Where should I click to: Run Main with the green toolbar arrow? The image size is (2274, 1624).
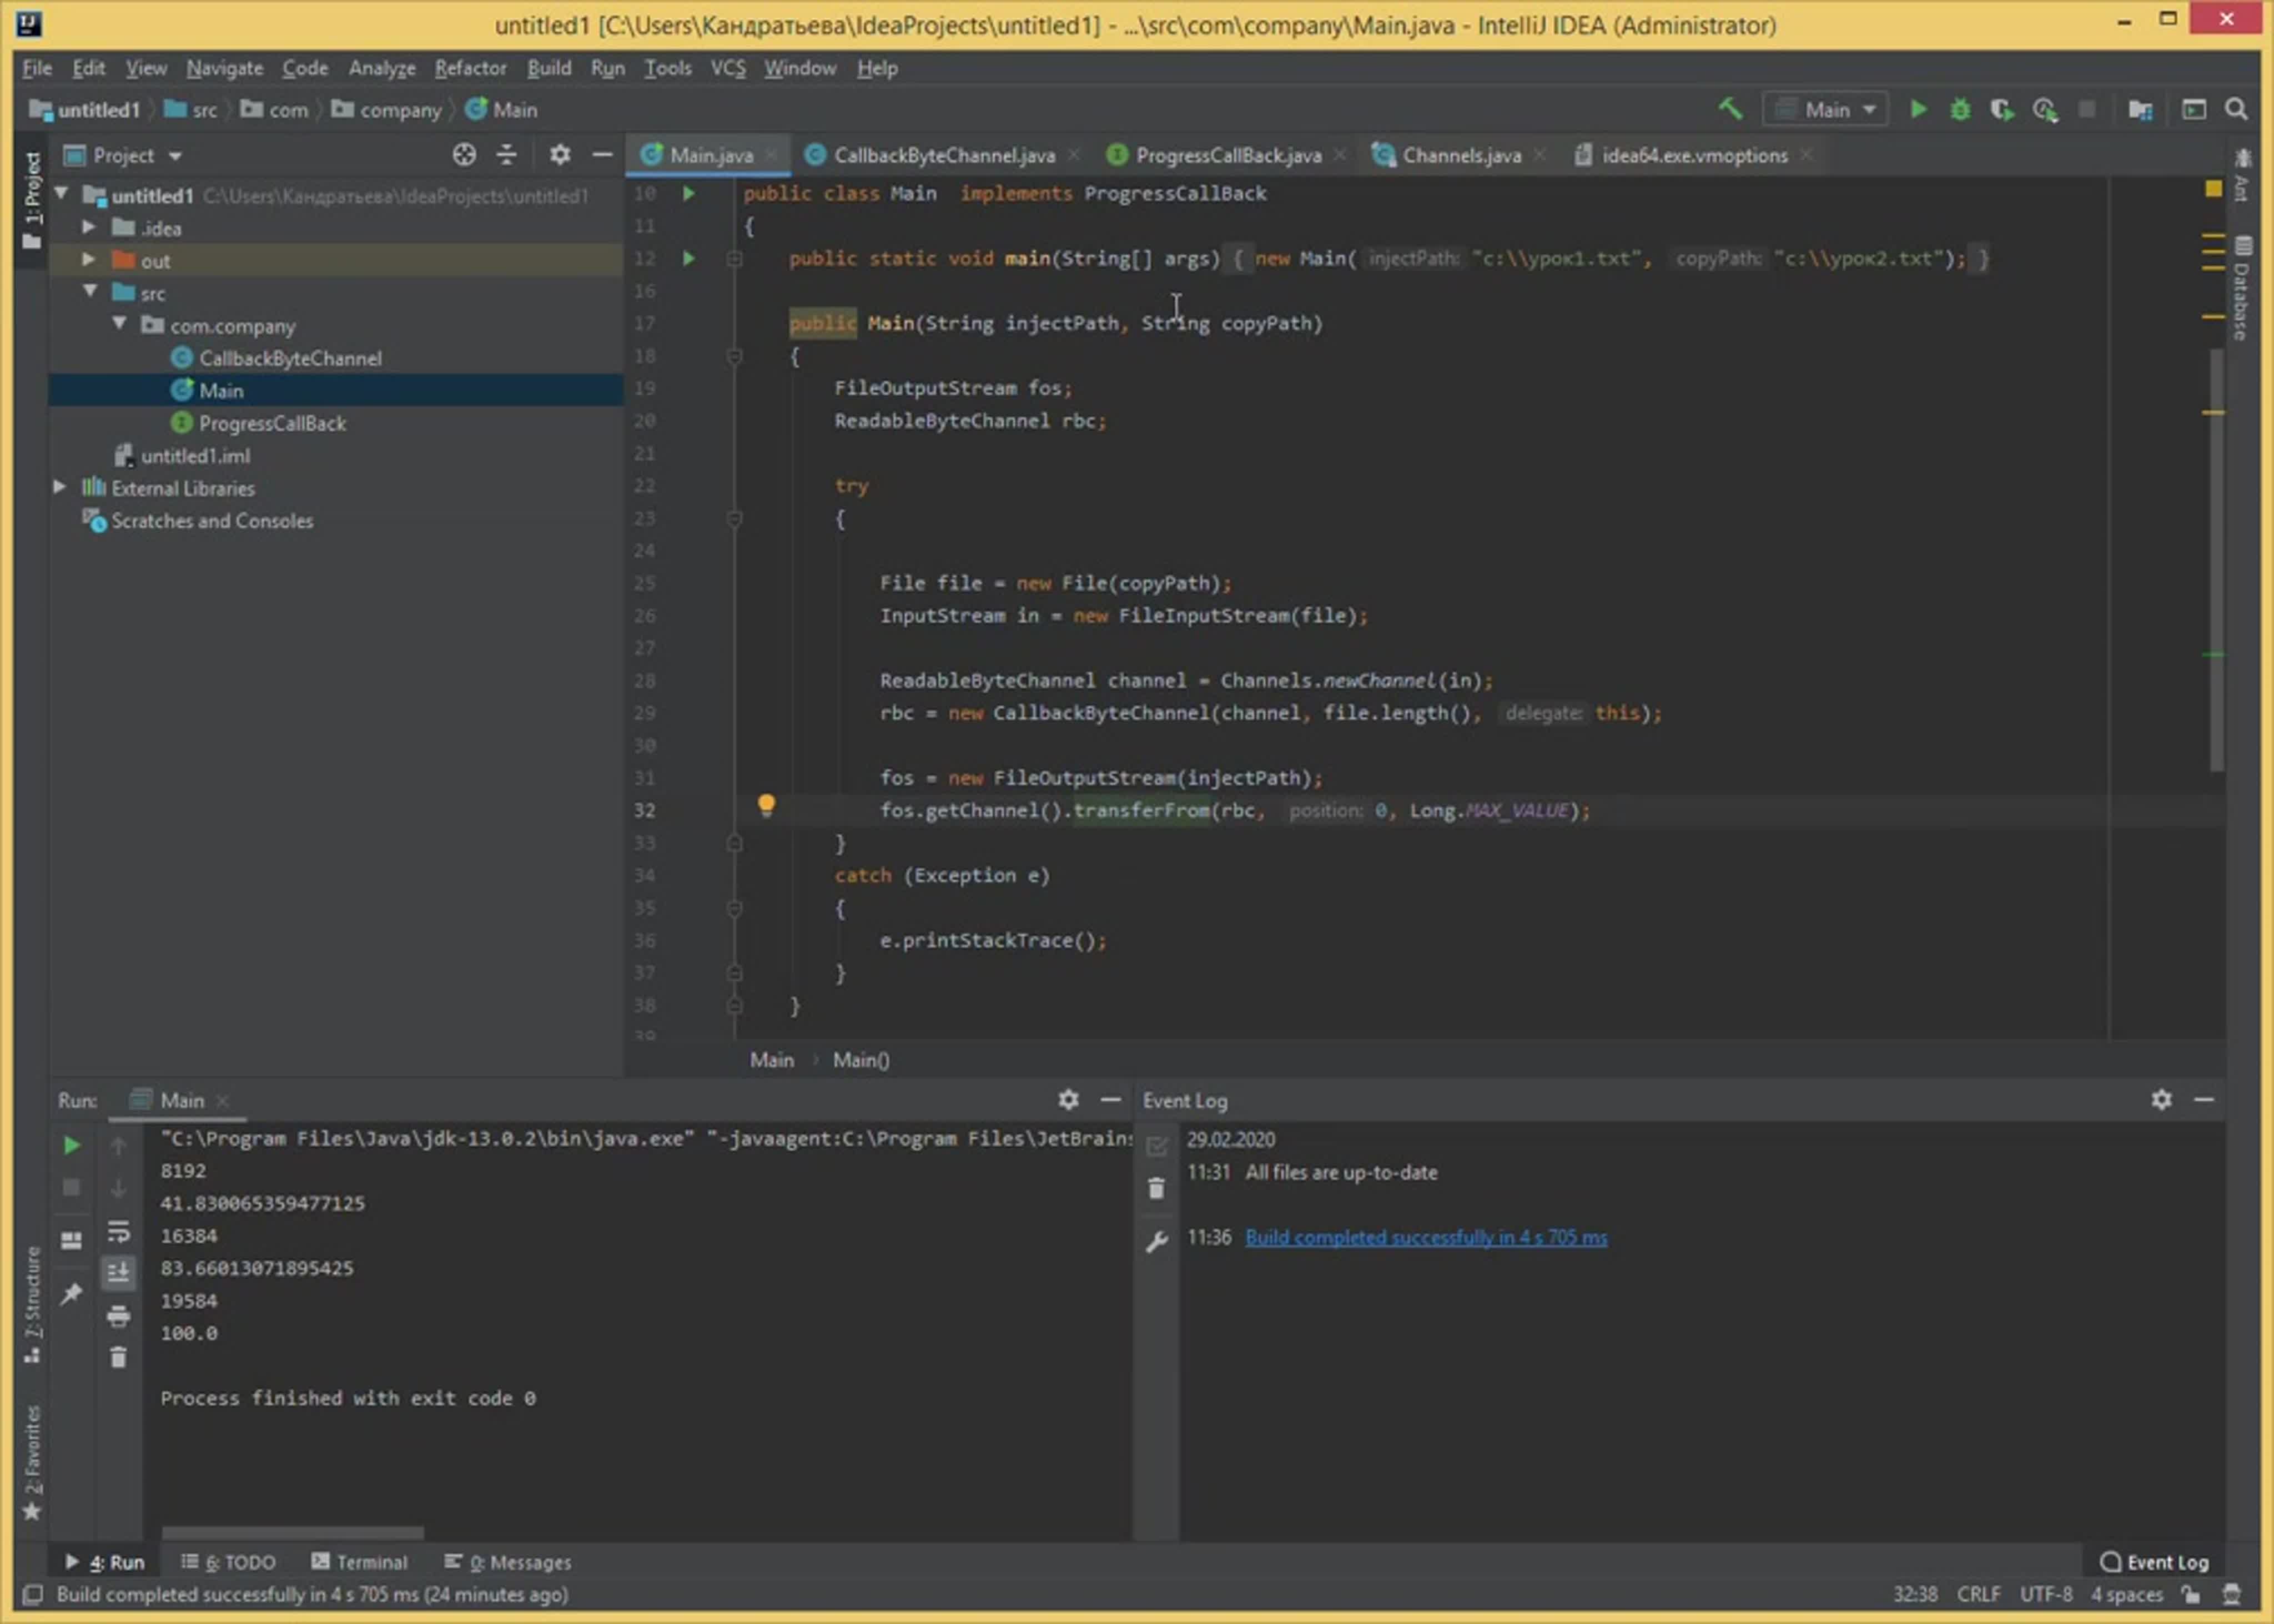point(1917,109)
